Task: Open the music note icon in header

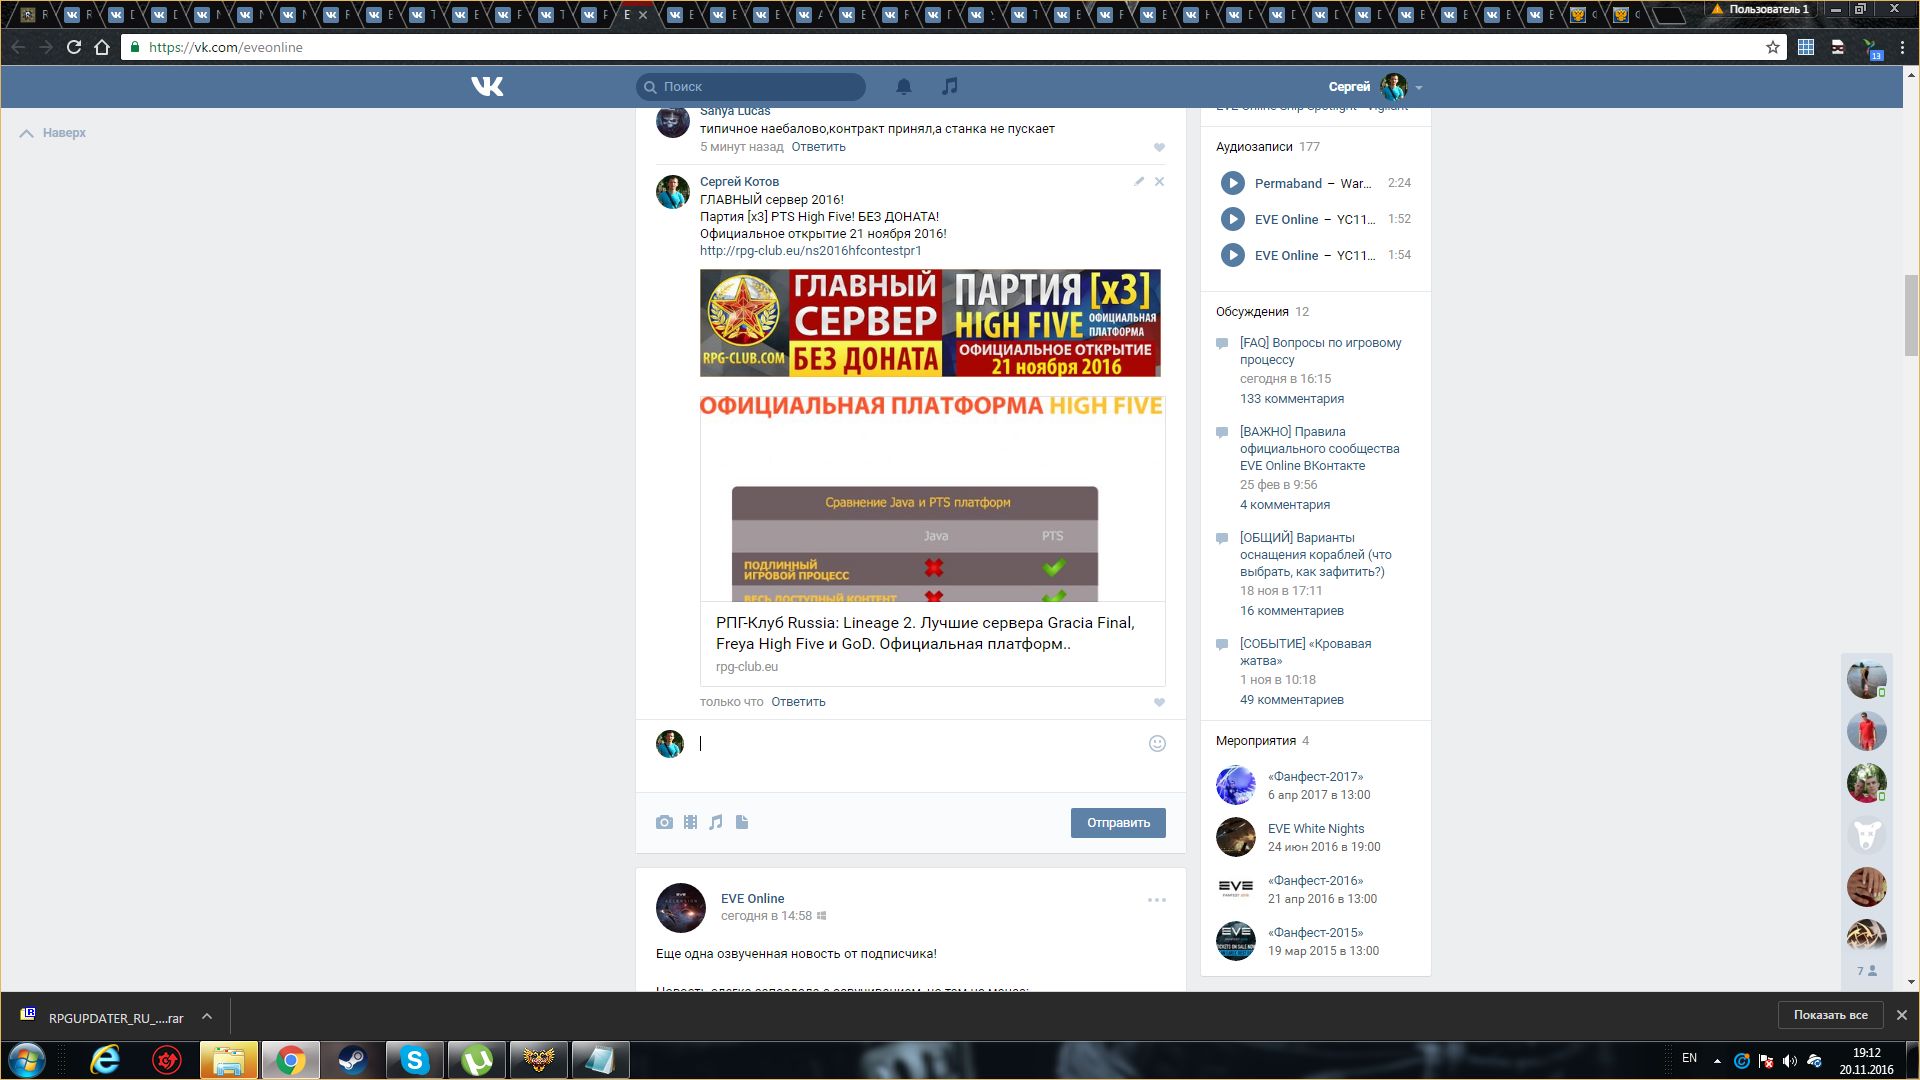Action: point(950,87)
